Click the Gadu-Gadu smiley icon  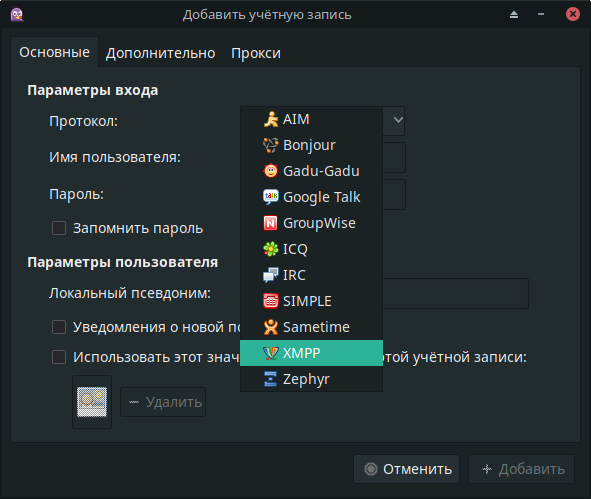pos(271,171)
